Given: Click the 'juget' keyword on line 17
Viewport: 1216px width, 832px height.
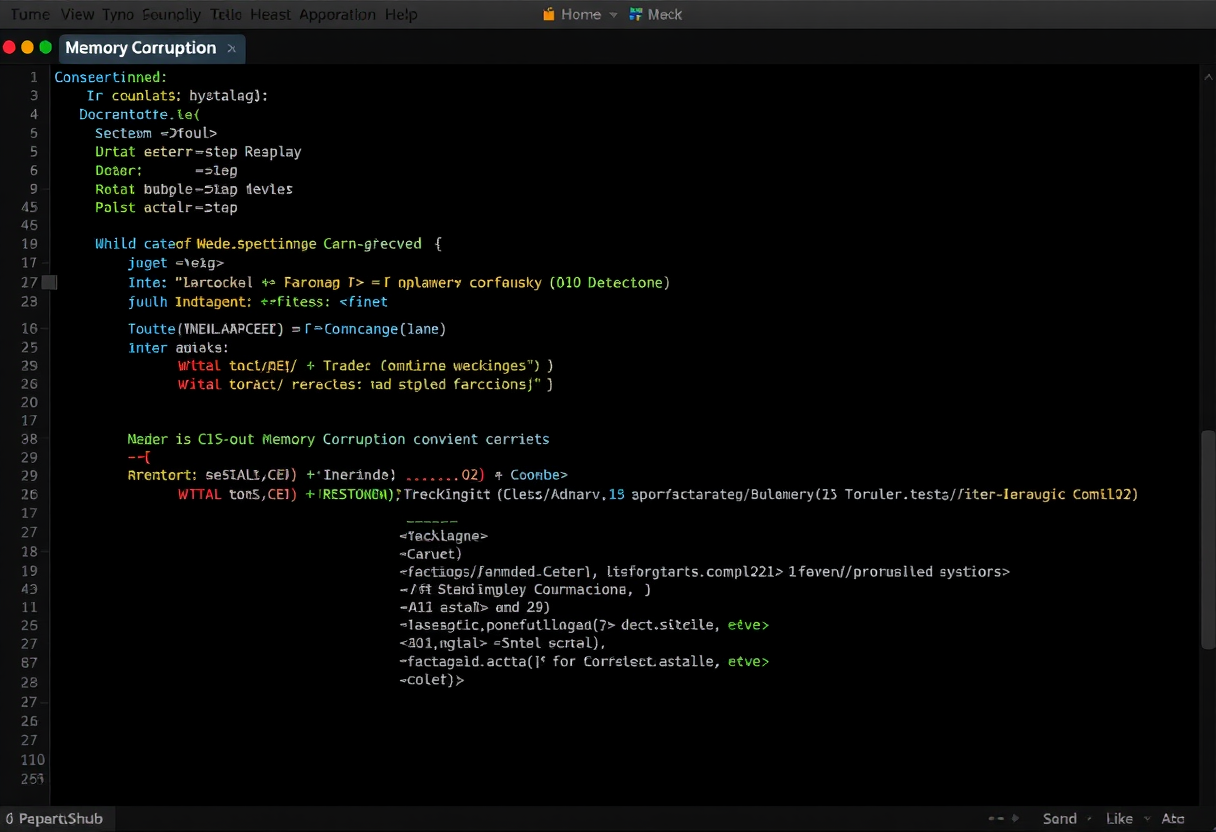Looking at the screenshot, I should point(147,263).
